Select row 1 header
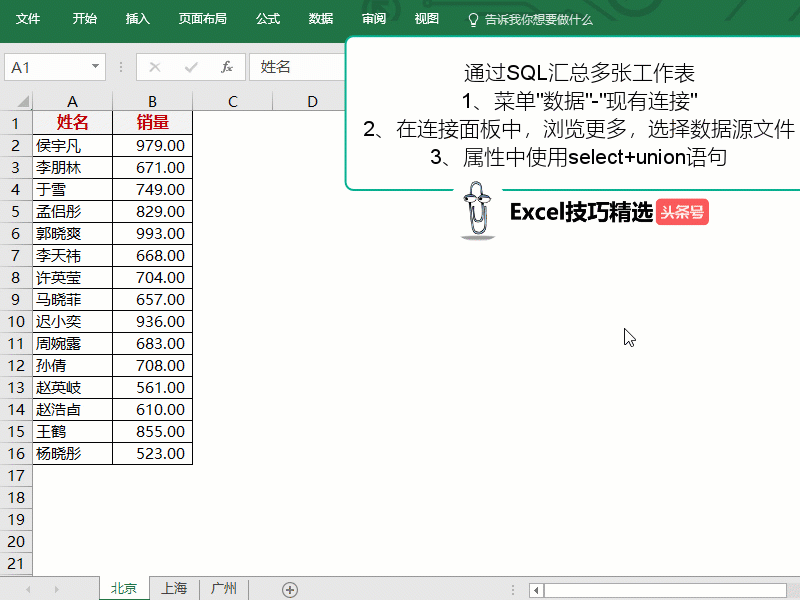Viewport: 800px width, 600px height. coord(16,123)
